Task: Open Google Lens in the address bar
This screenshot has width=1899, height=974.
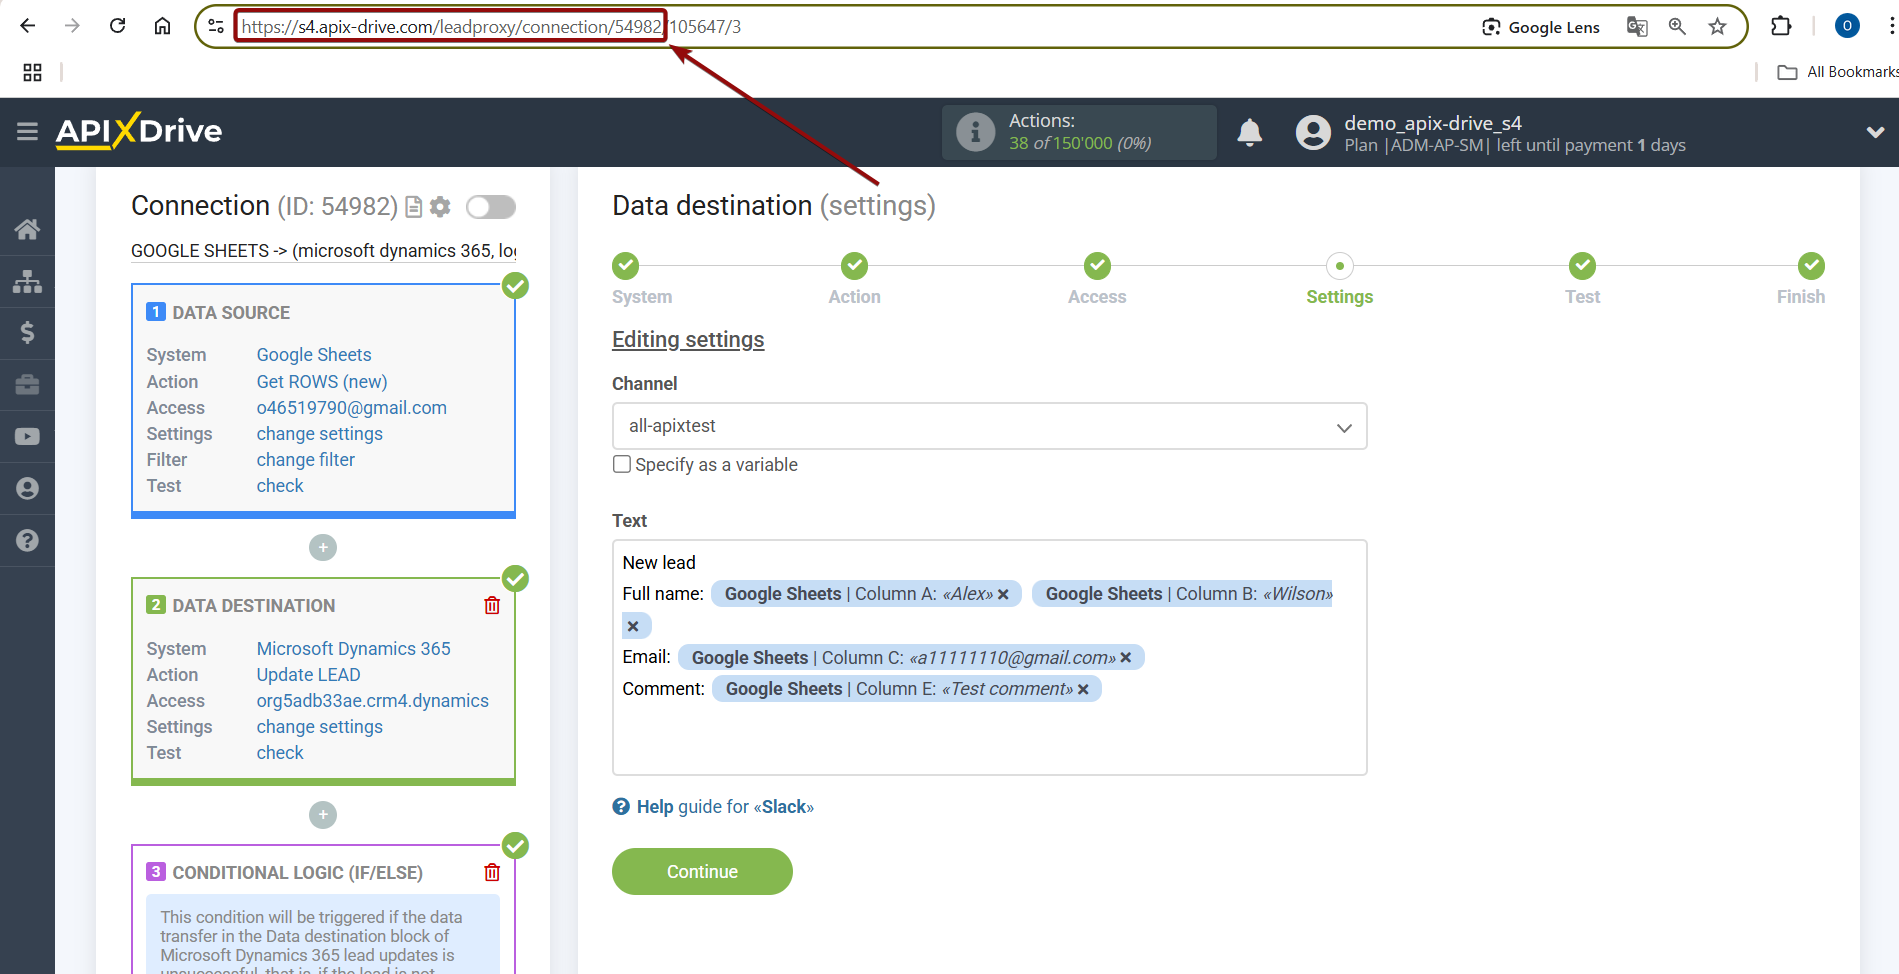Action: tap(1540, 27)
